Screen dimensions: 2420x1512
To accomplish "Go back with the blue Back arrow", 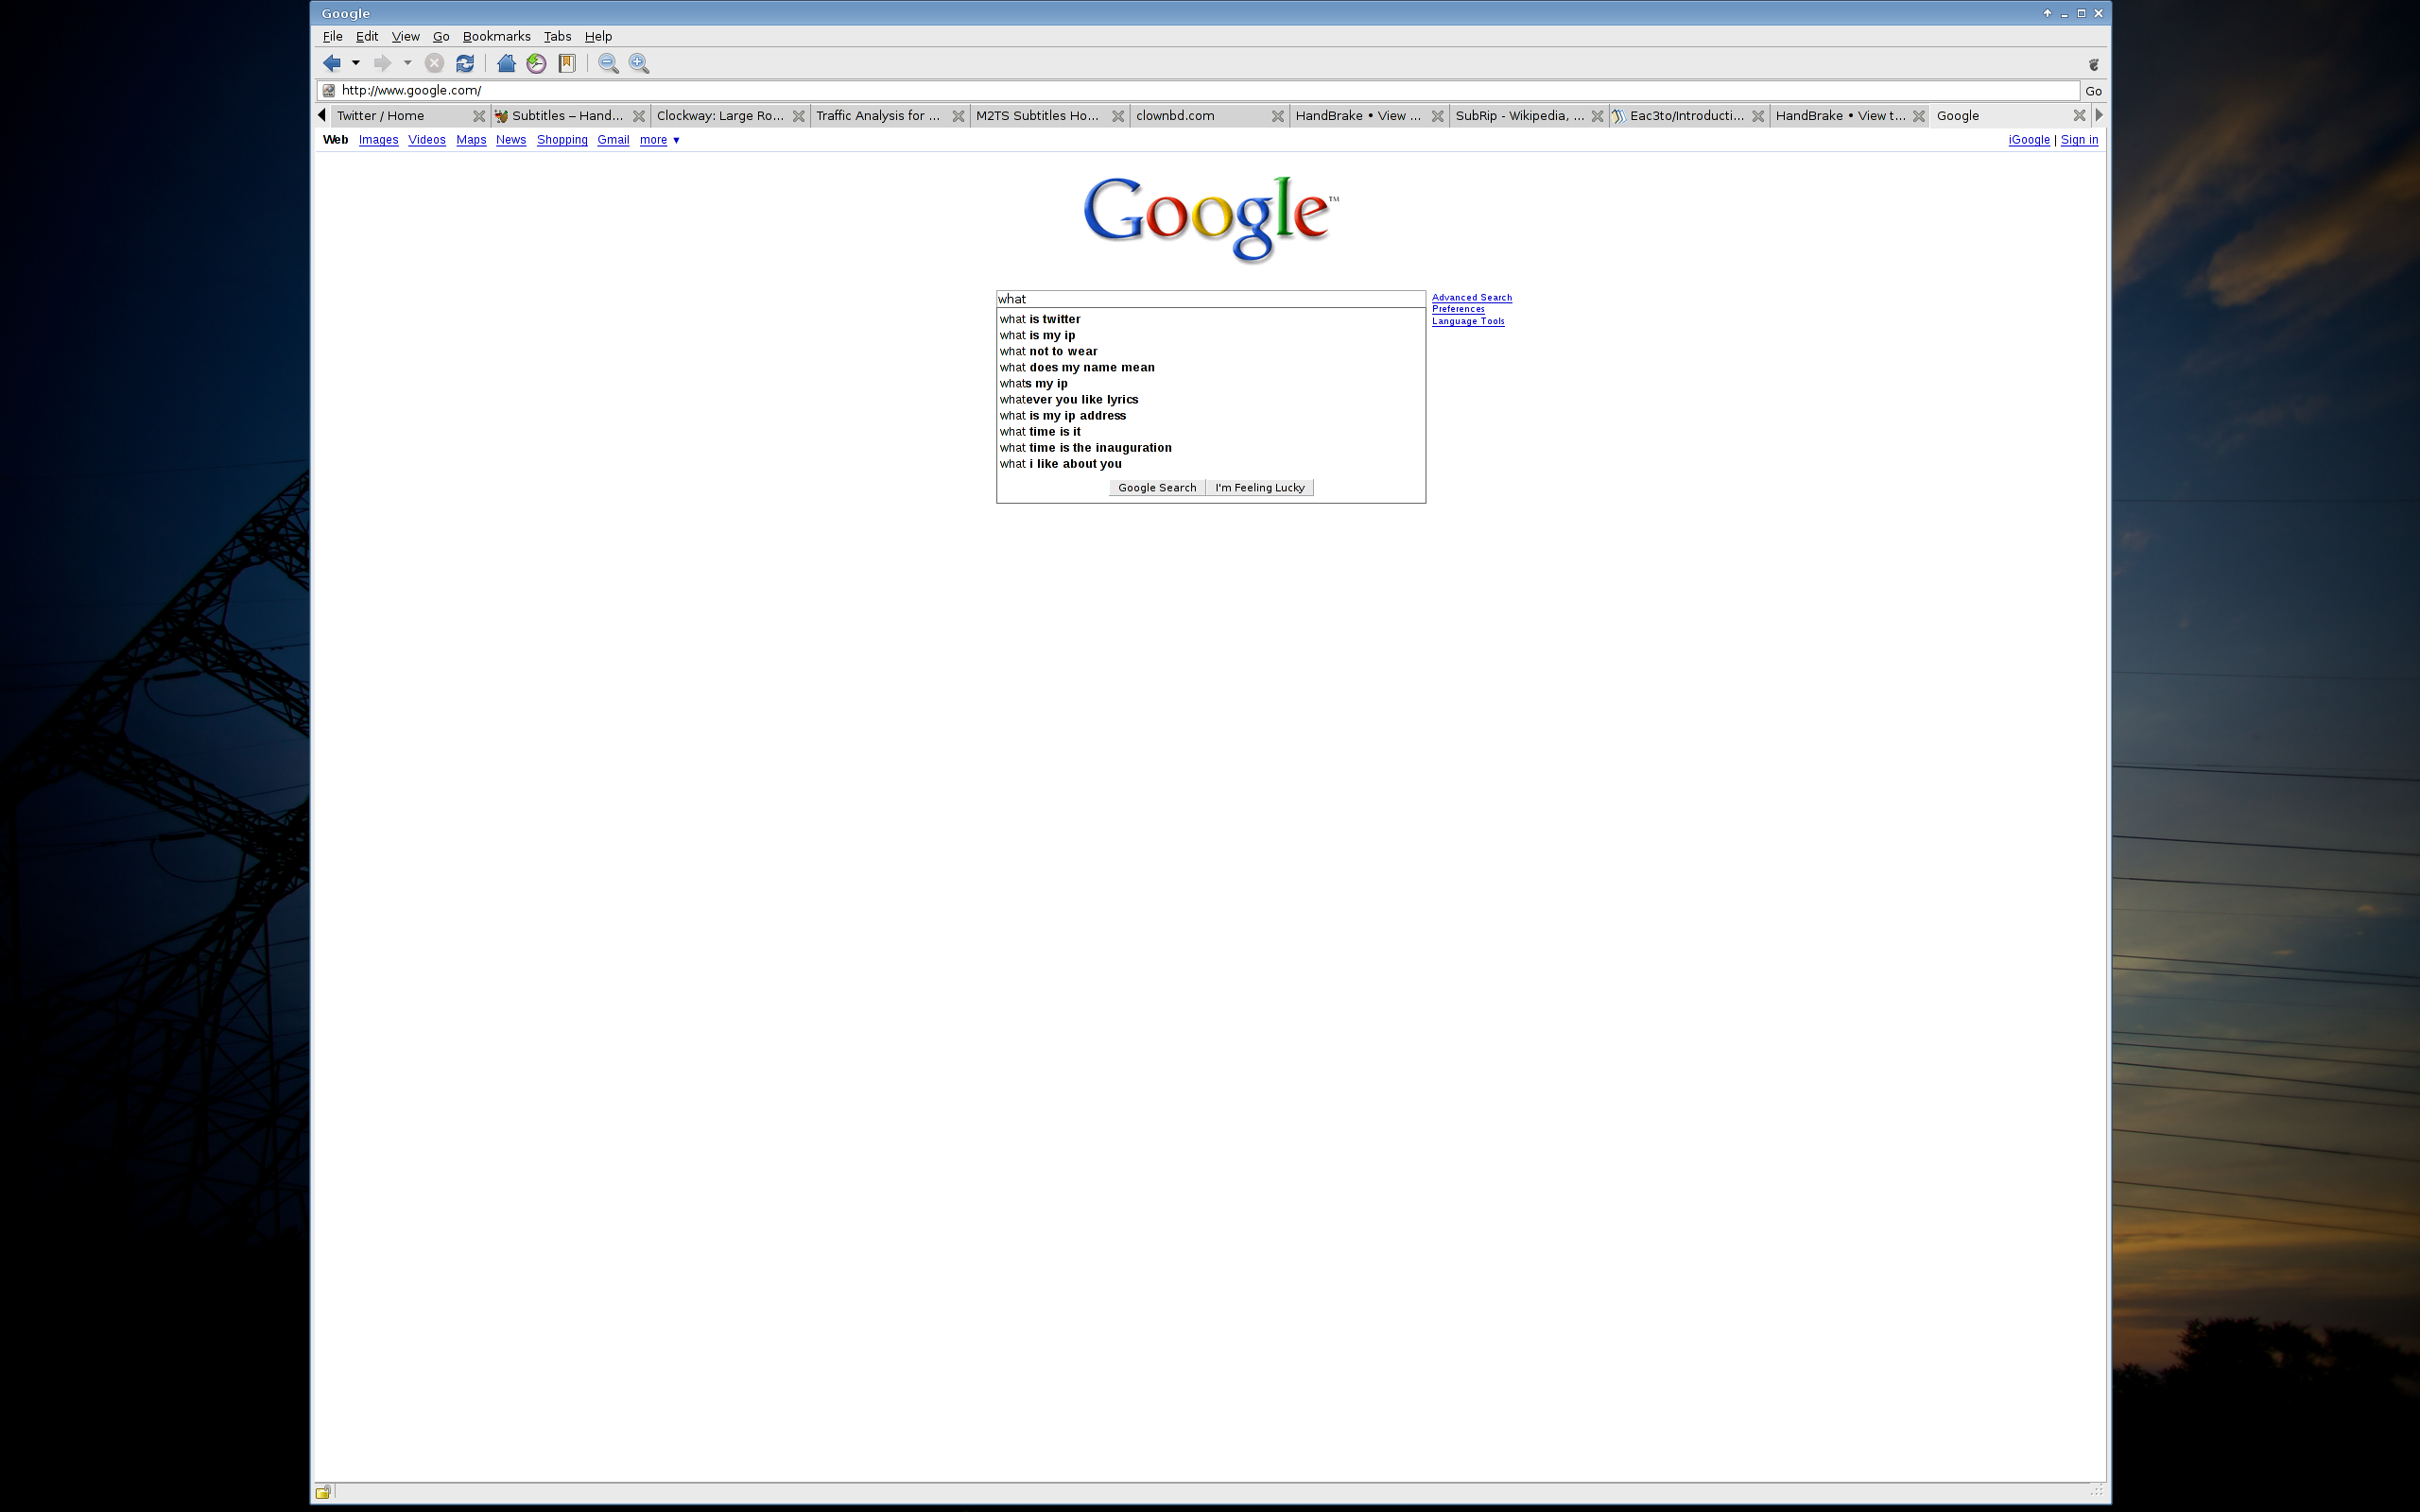I will tap(332, 63).
